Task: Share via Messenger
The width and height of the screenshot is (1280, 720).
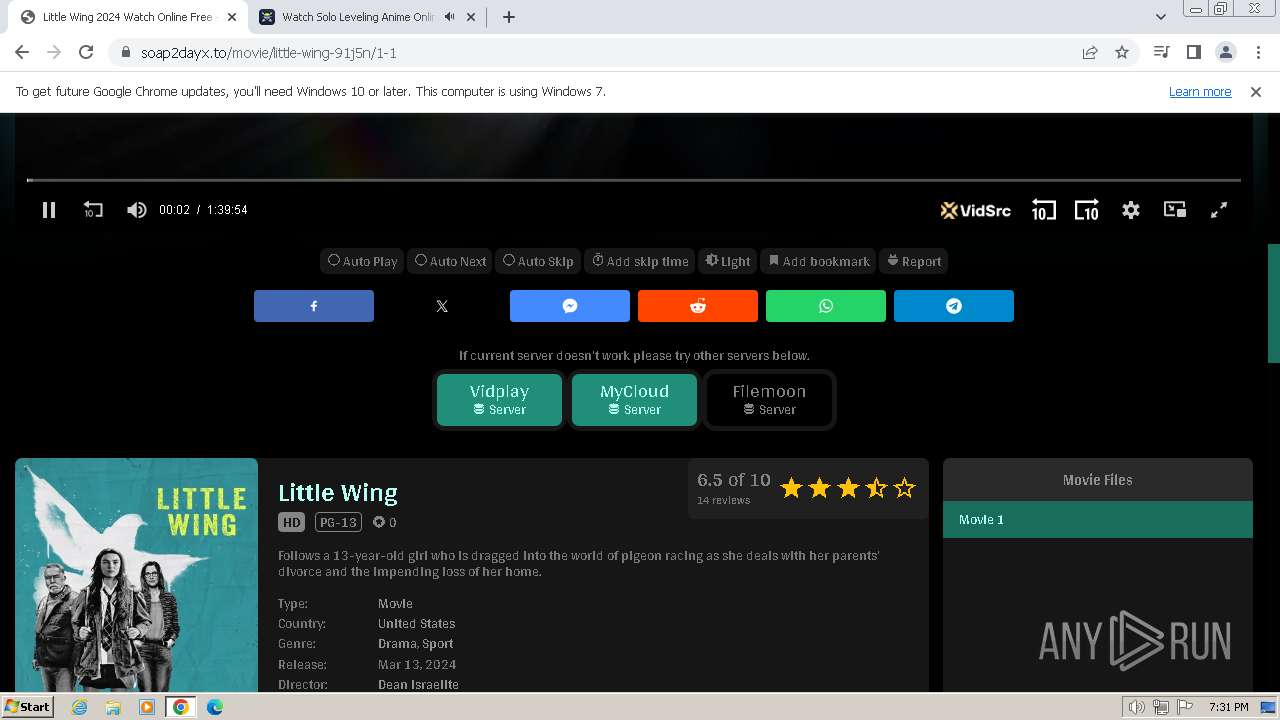Action: 570,306
